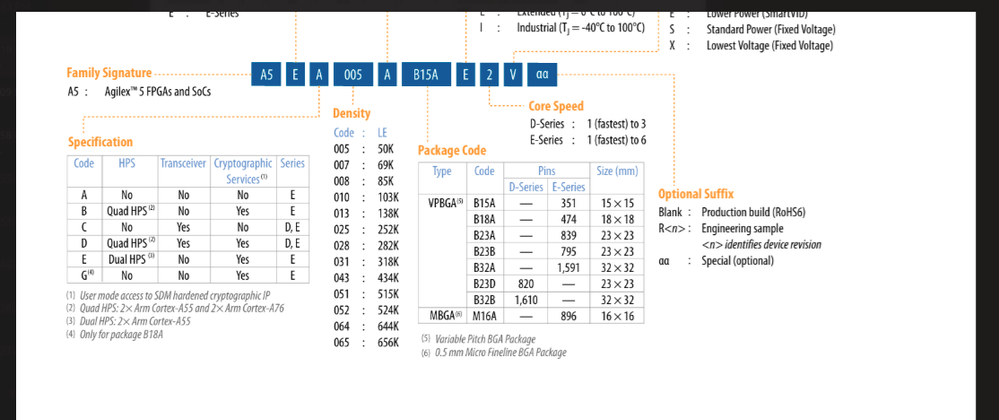
Task: Click the 'Family Signature' heading
Action: (x=109, y=73)
